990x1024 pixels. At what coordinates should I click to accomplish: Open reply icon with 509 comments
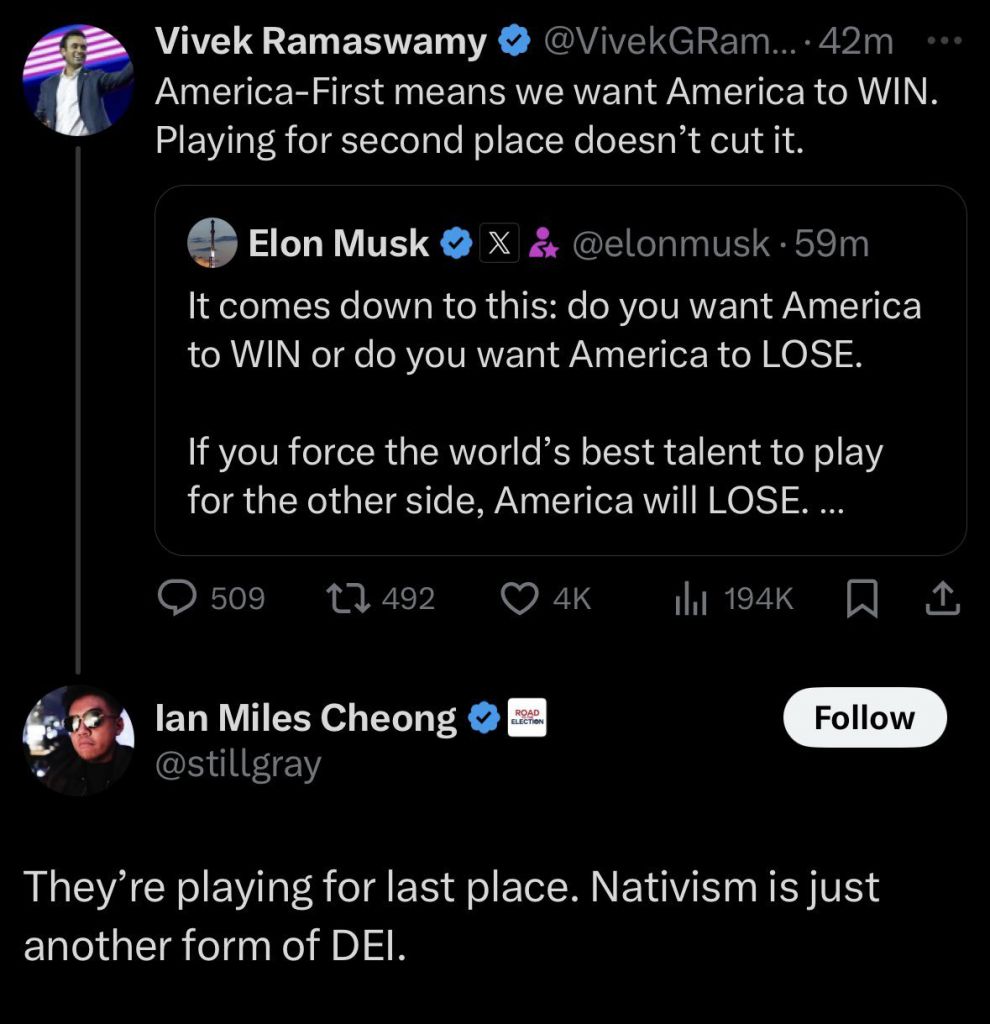click(179, 598)
